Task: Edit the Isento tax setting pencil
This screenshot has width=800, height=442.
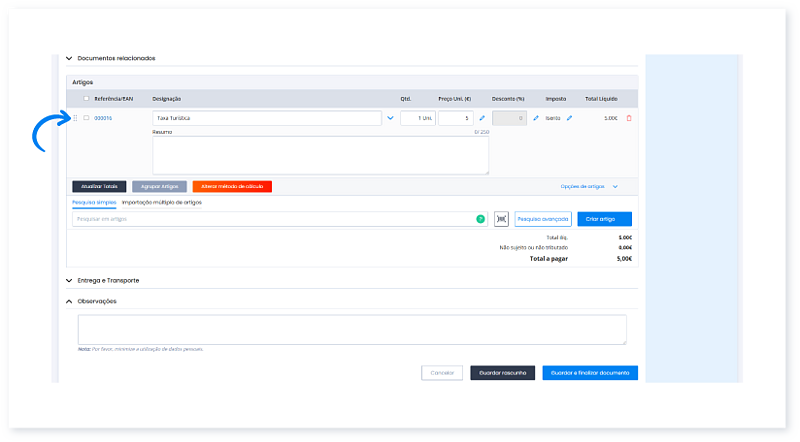Action: click(x=570, y=118)
